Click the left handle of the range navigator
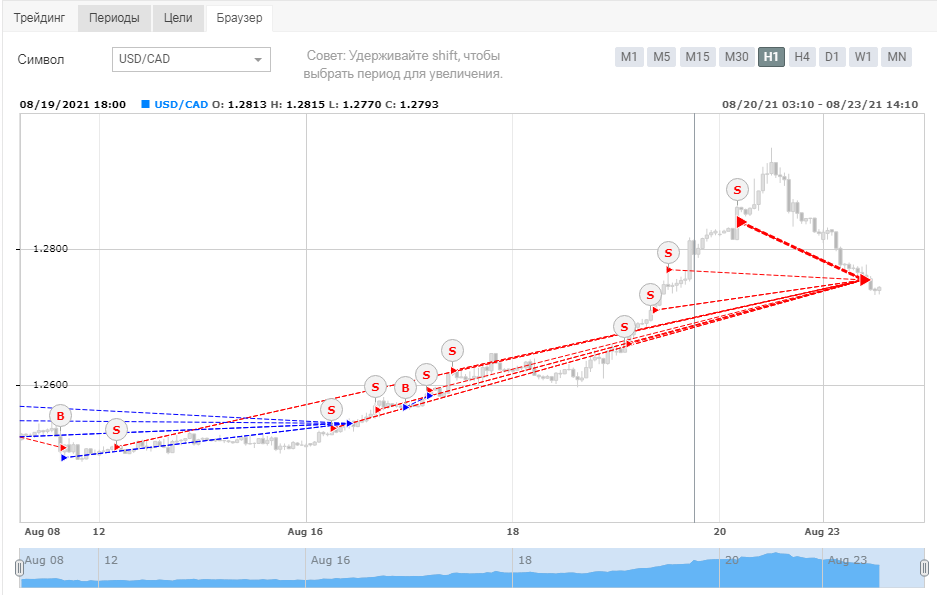This screenshot has width=937, height=595. coord(19,567)
